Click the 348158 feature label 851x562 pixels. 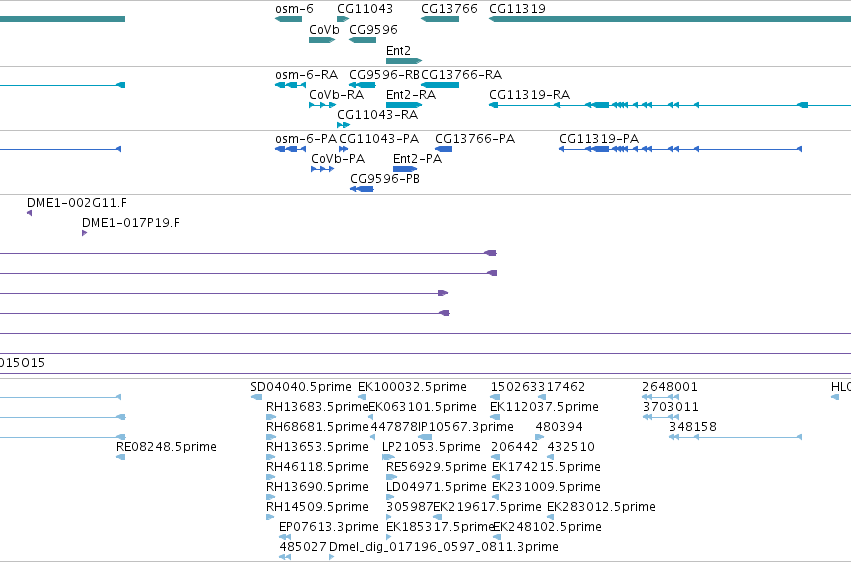pos(693,427)
